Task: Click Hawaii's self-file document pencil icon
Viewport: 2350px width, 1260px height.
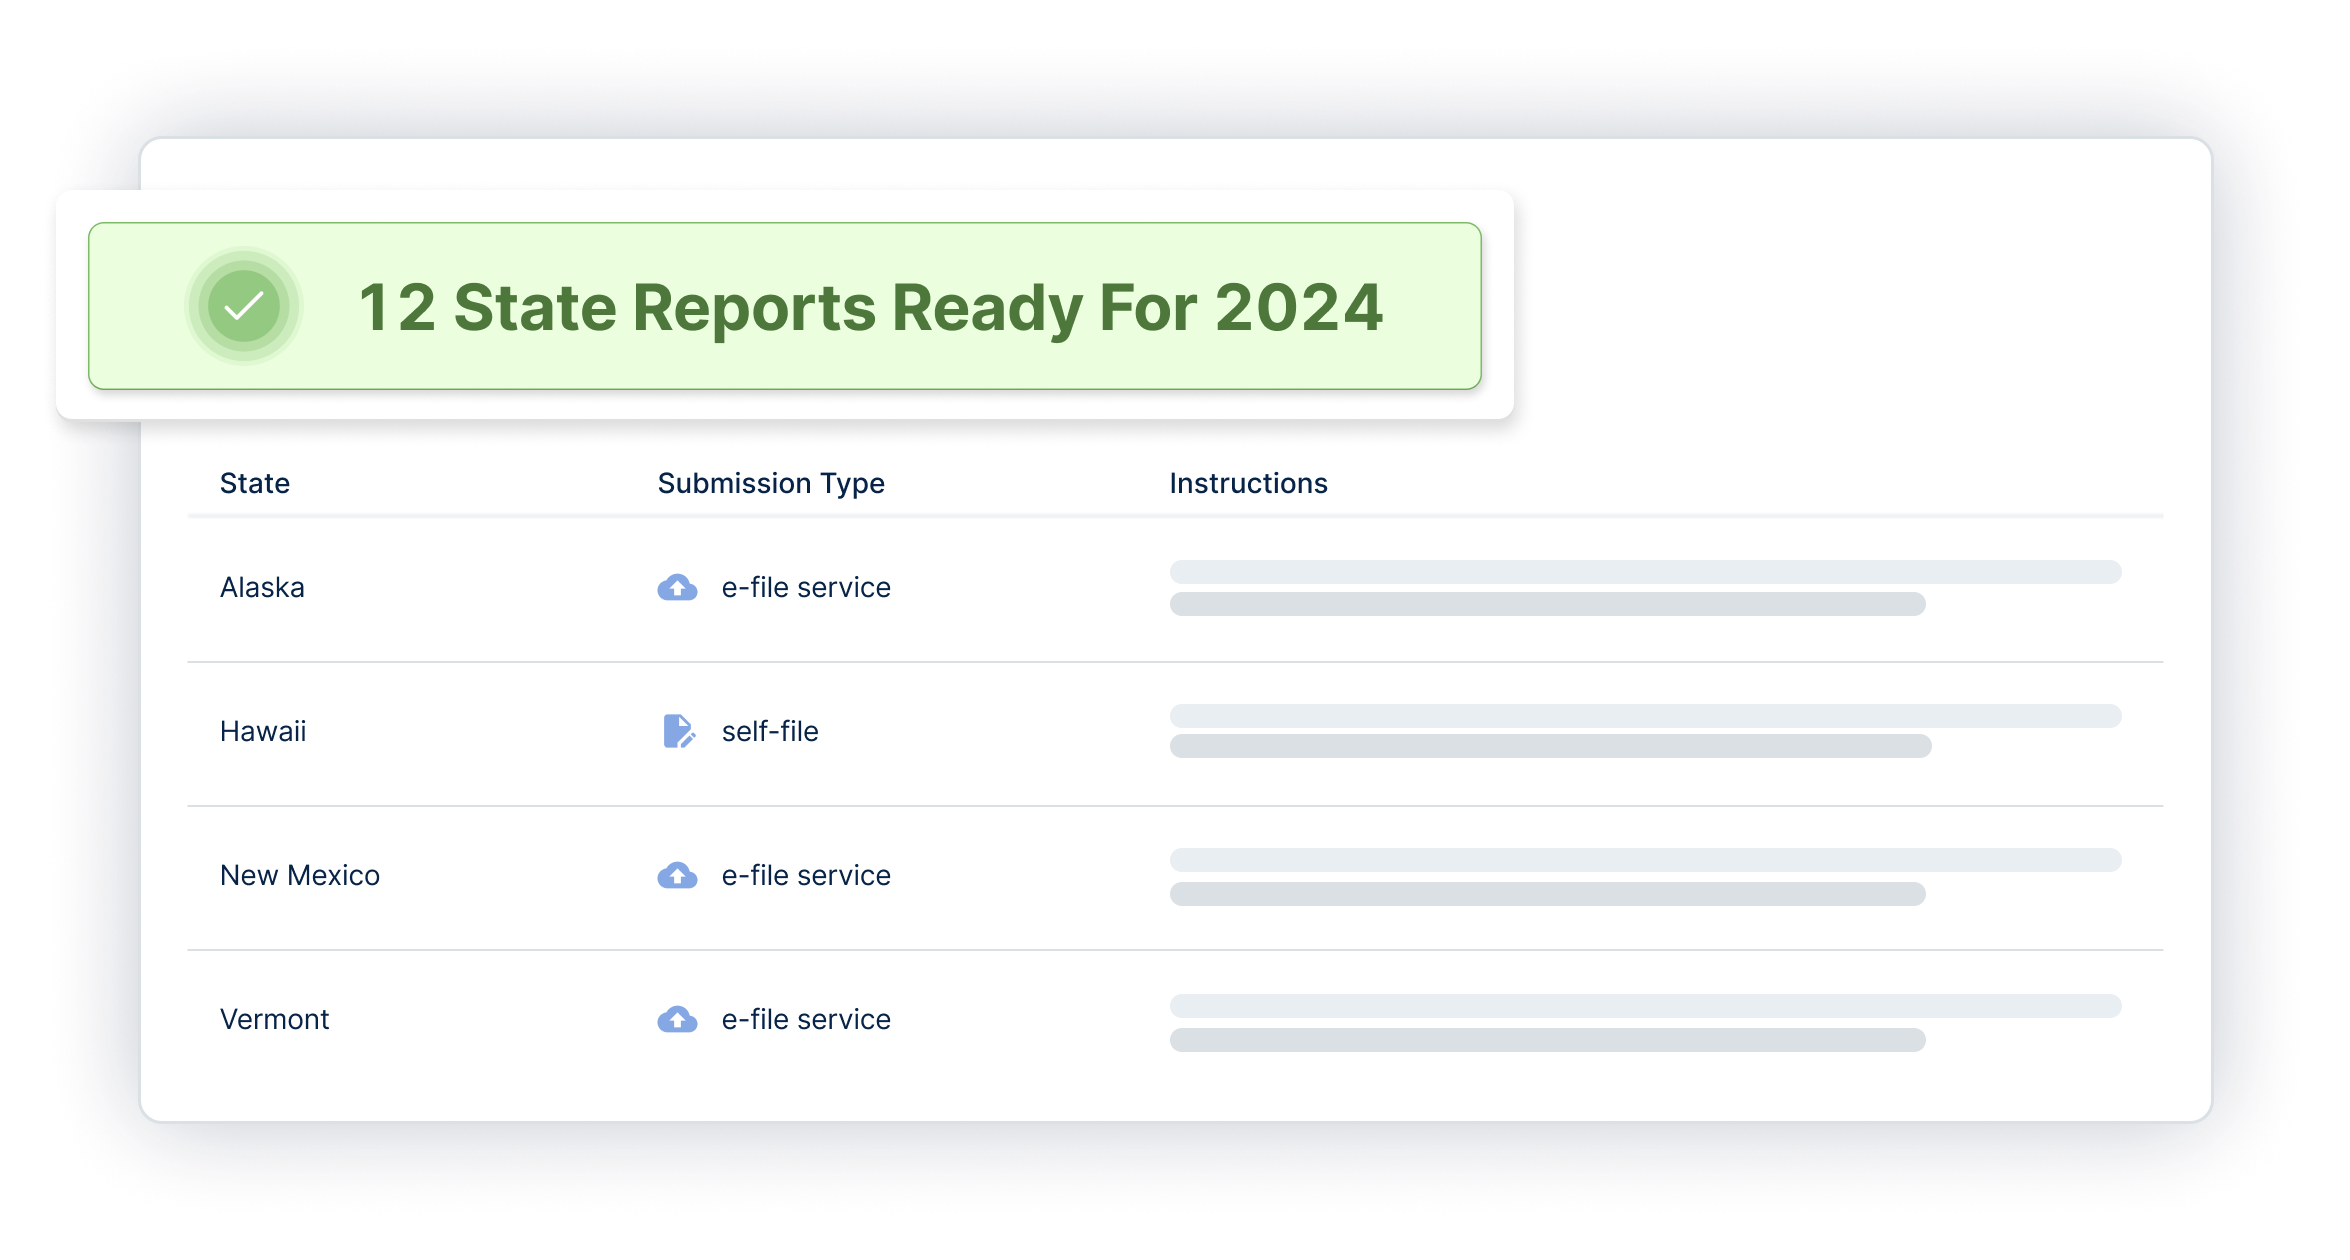Action: (678, 731)
